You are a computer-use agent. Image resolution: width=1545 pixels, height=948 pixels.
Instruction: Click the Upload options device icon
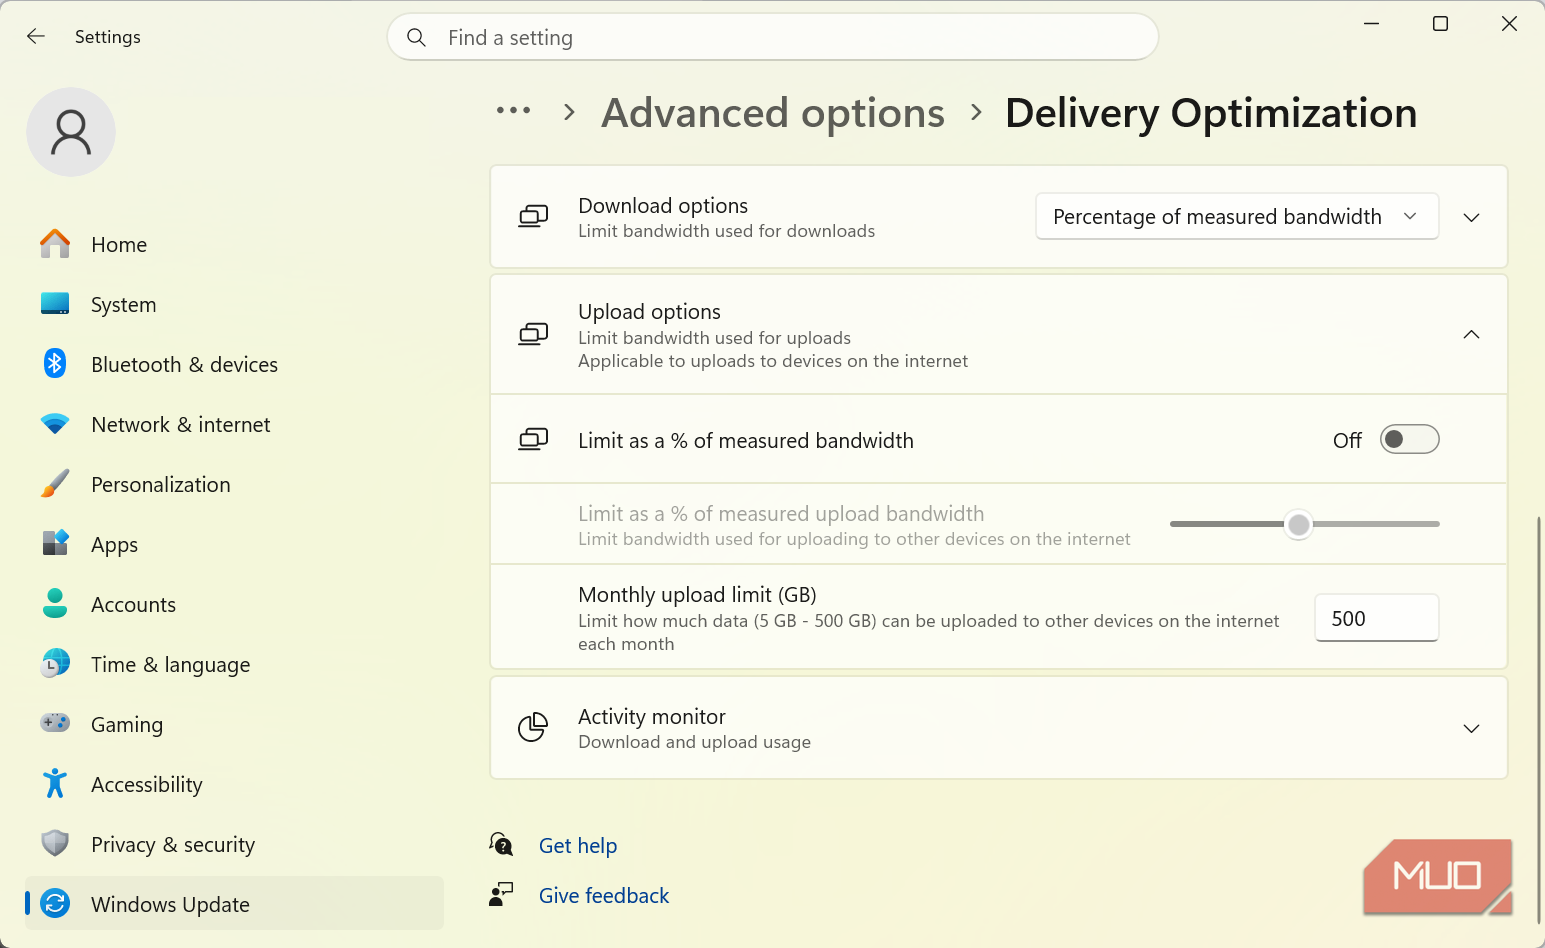click(533, 335)
